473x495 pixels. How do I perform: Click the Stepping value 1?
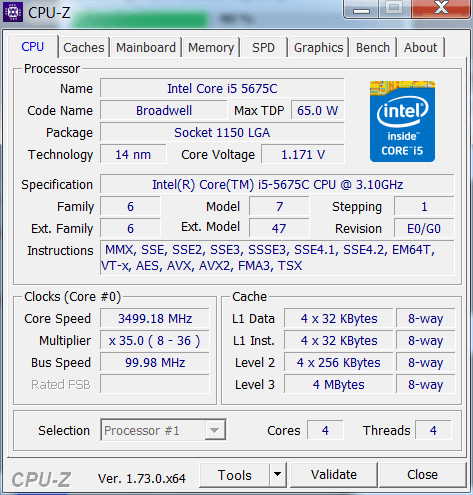pyautogui.click(x=424, y=207)
